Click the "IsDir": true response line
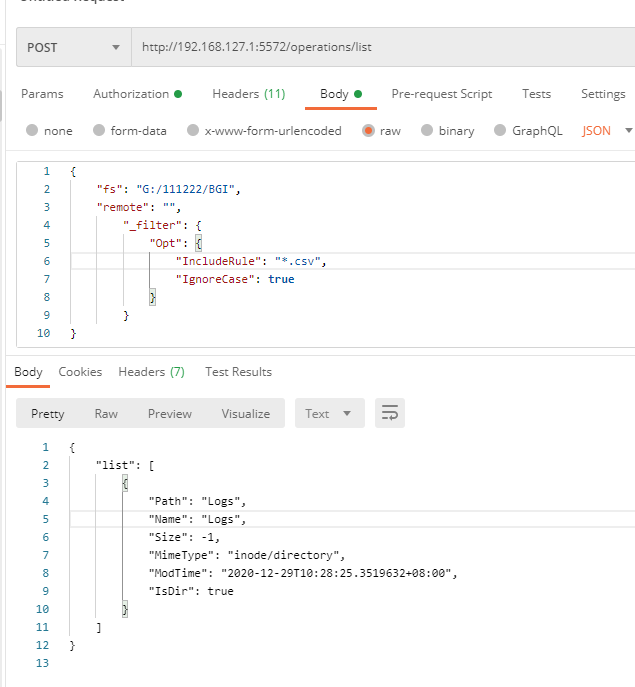635x687 pixels. click(191, 591)
